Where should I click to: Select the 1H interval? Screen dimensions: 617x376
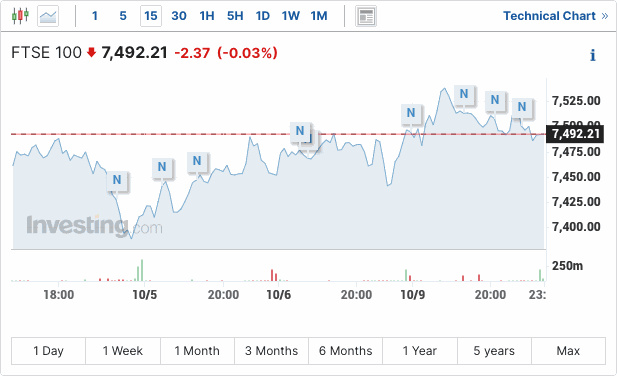point(207,16)
